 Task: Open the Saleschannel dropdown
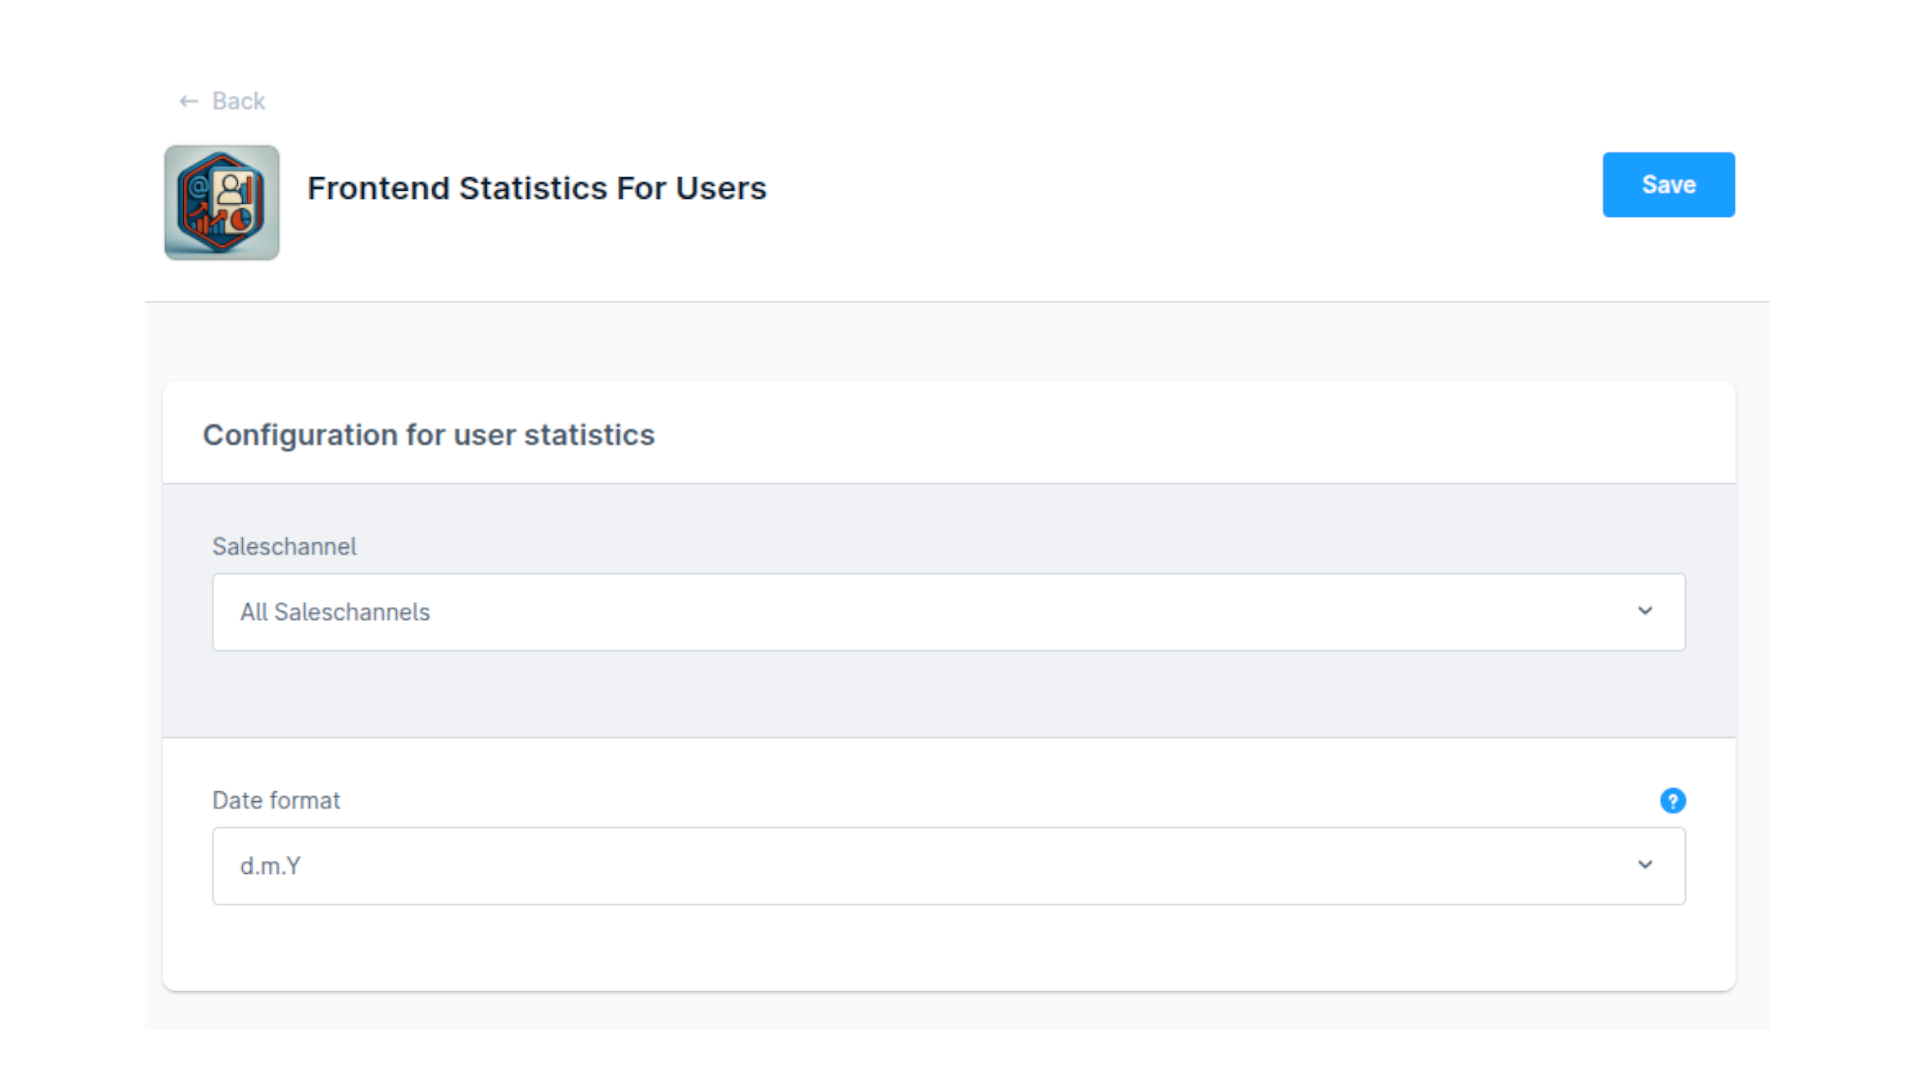[x=948, y=612]
